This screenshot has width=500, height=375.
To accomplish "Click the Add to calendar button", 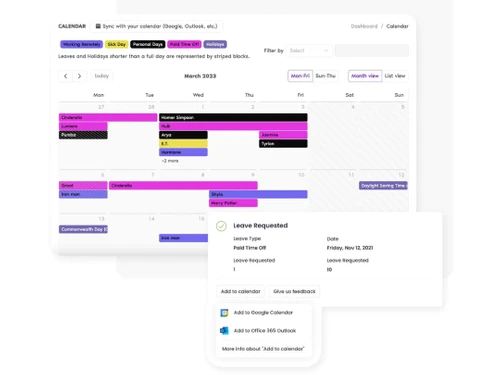I will tap(241, 291).
